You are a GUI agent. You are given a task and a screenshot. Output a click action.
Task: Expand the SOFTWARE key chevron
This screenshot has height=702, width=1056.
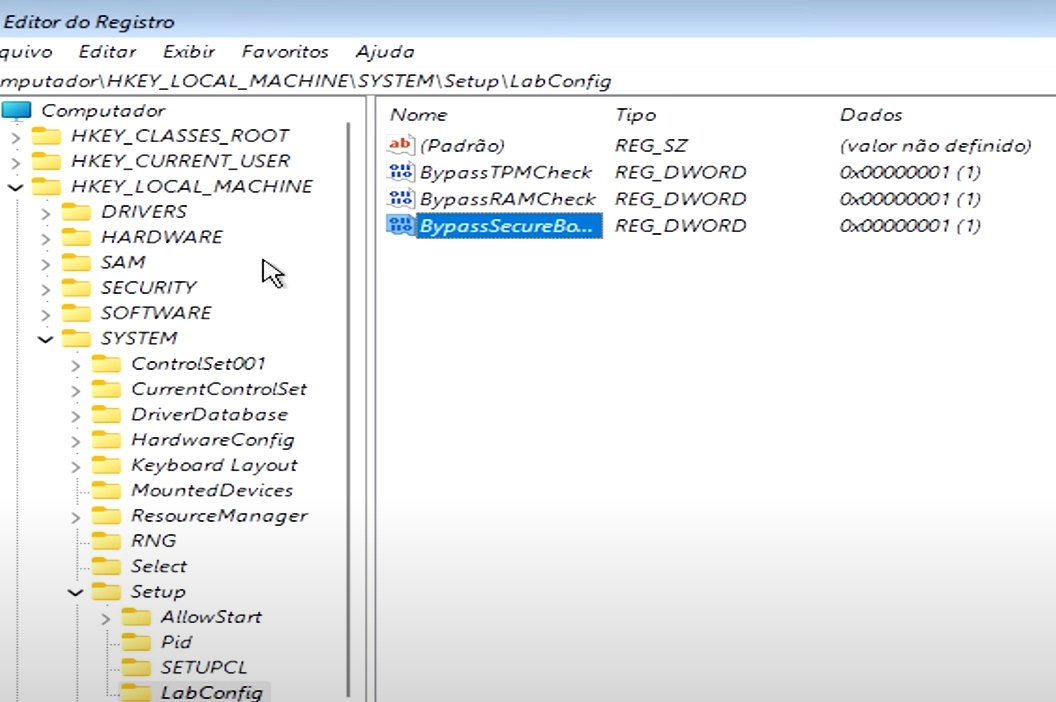pyautogui.click(x=45, y=314)
